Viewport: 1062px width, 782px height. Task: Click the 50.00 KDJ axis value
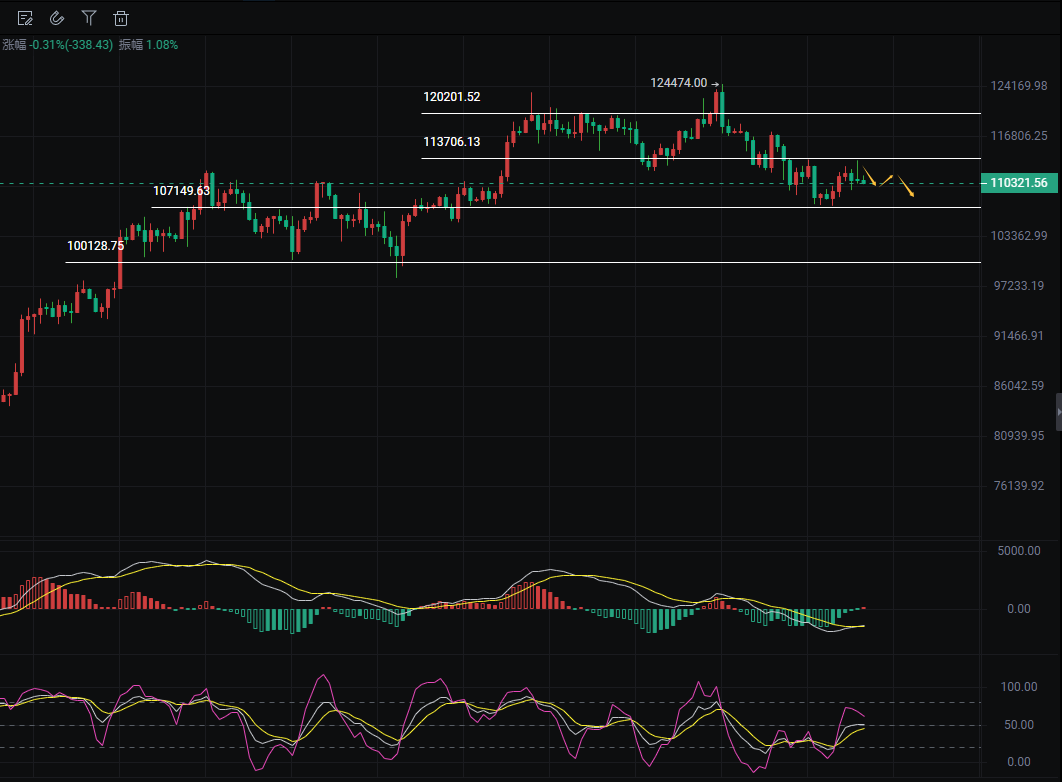(x=1019, y=725)
